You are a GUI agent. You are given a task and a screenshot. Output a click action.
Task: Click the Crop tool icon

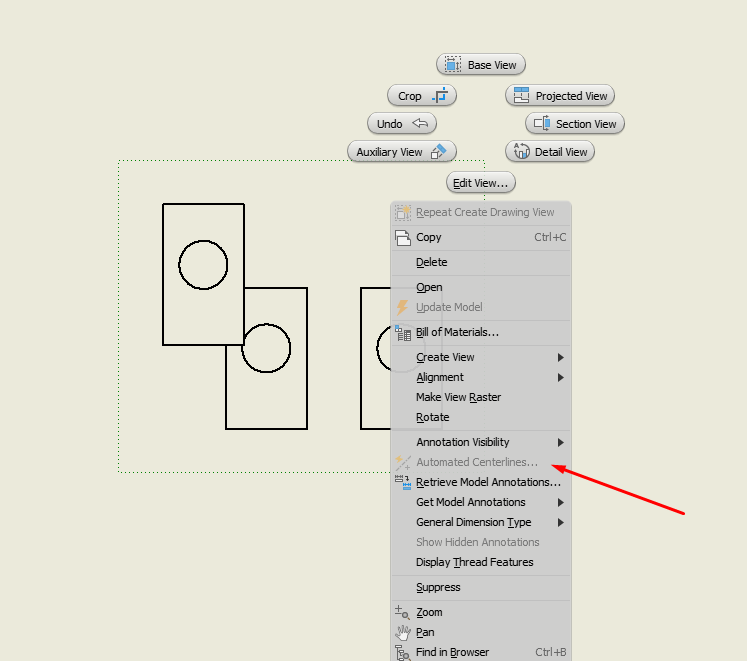pos(440,95)
